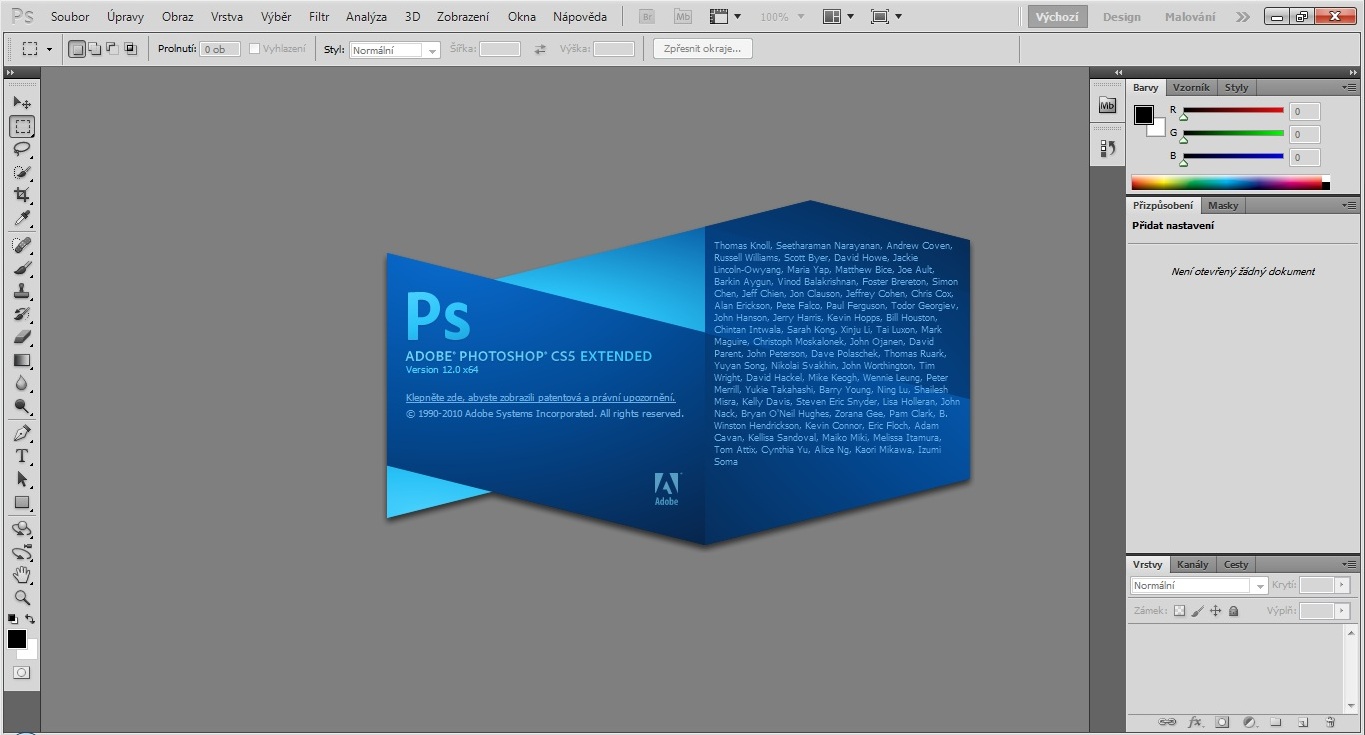Image resolution: width=1365 pixels, height=735 pixels.
Task: Select the Horizontal Type tool
Action: pyautogui.click(x=21, y=456)
